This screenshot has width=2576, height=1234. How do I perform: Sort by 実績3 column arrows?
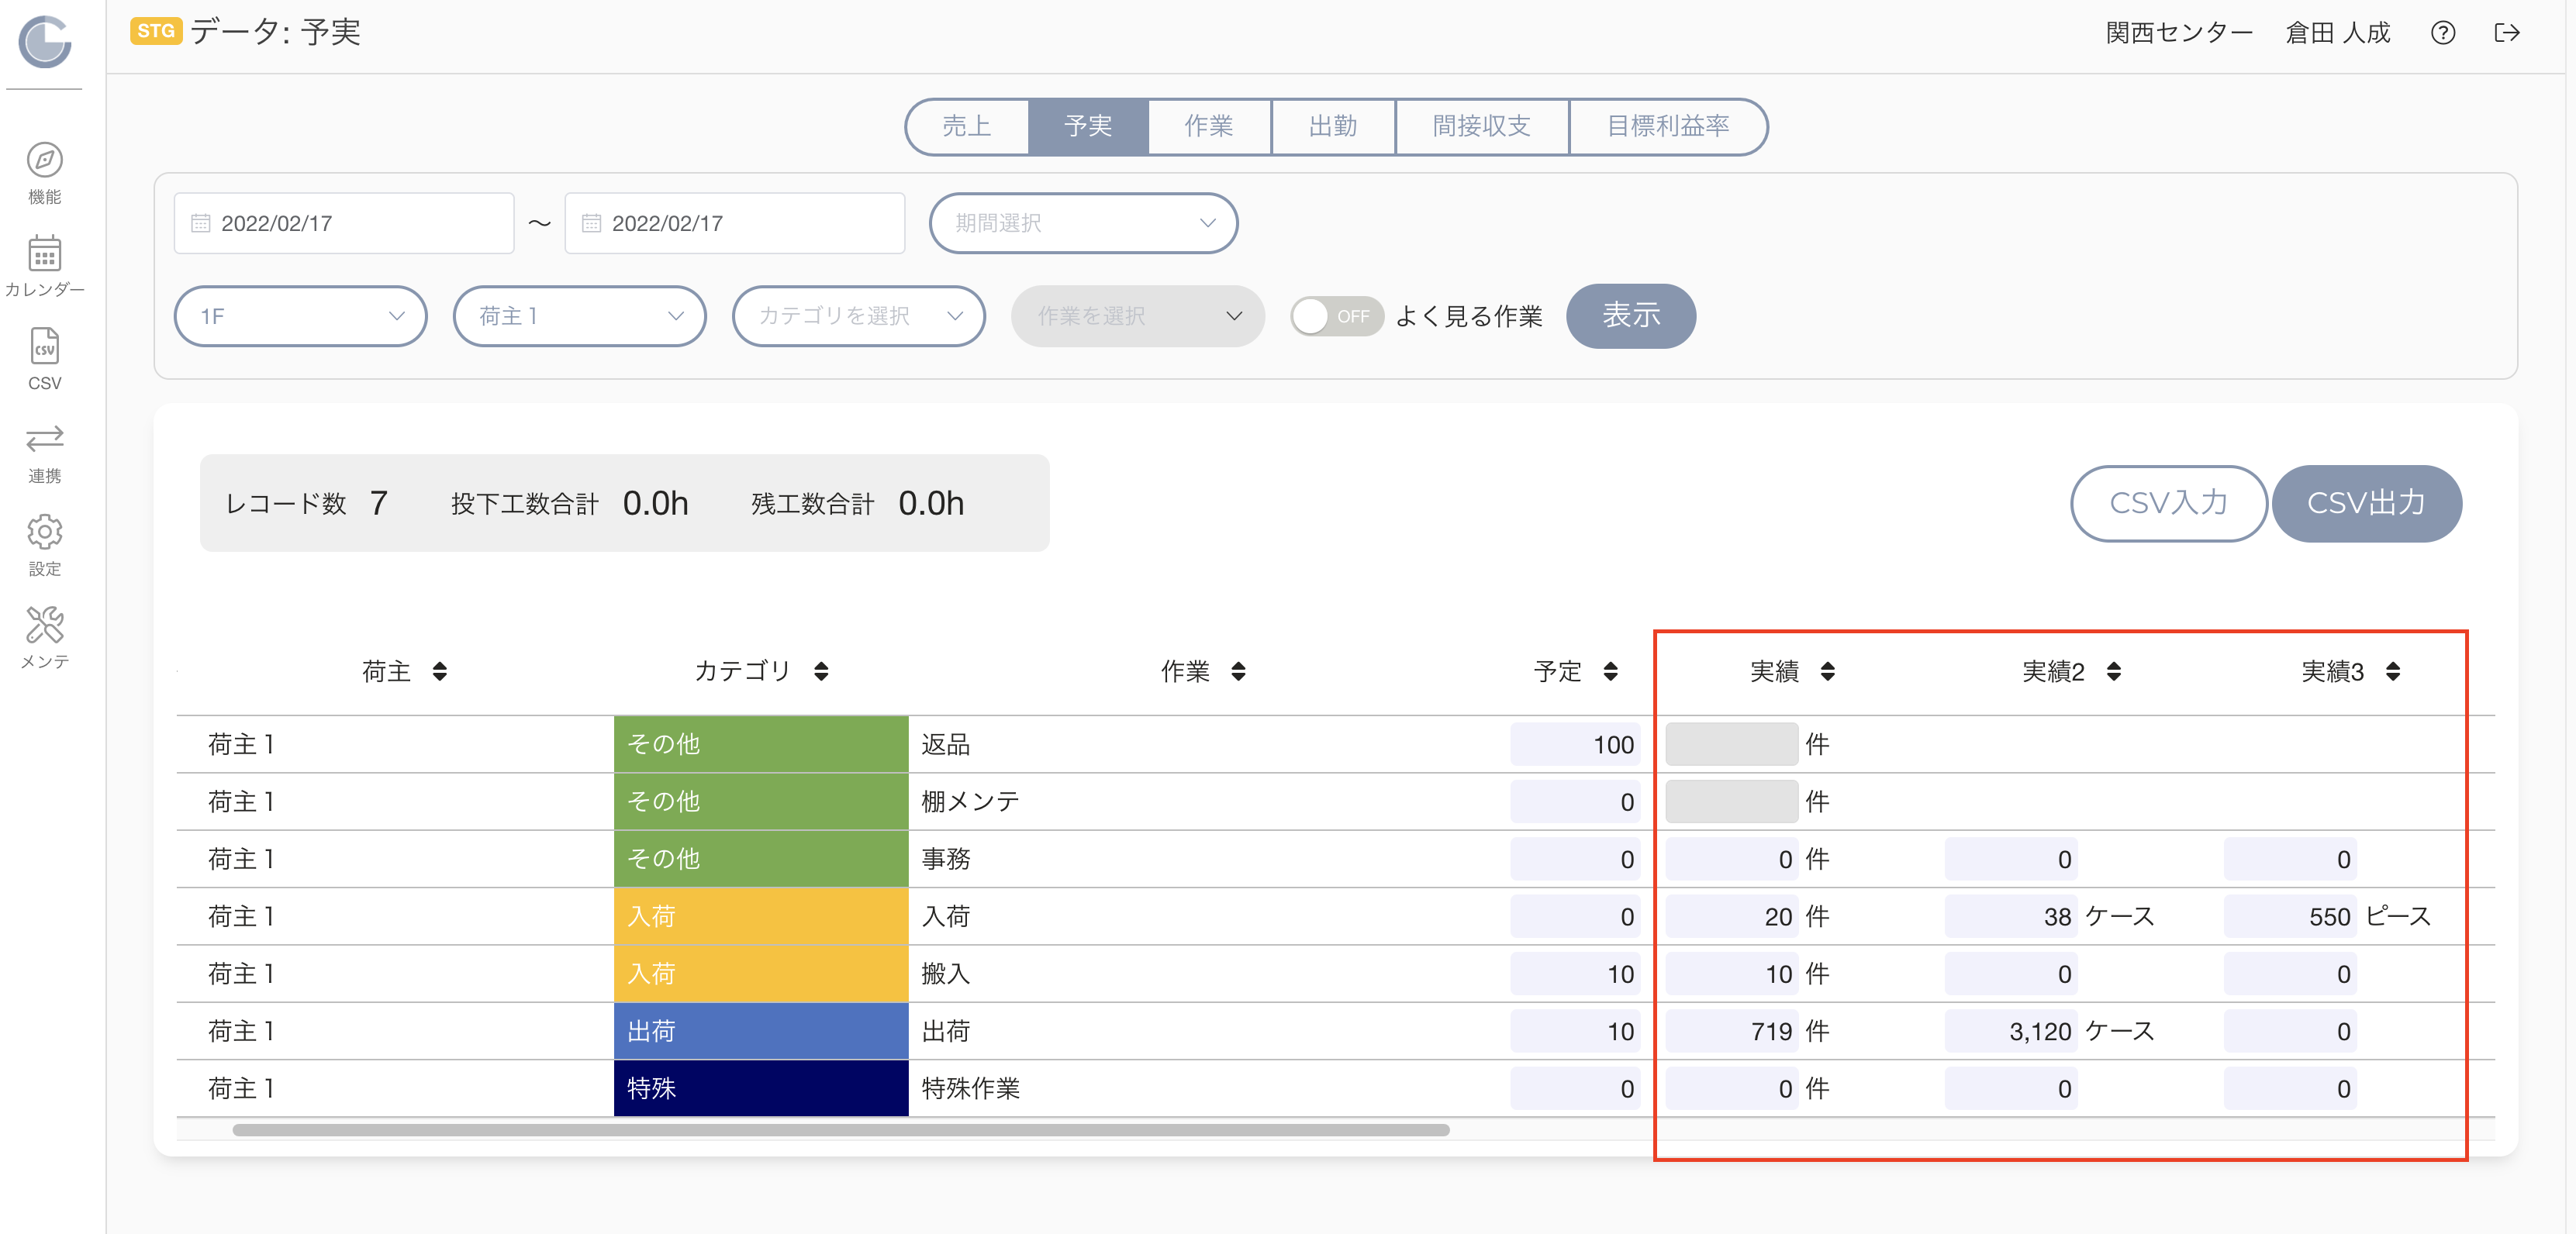pos(2392,671)
